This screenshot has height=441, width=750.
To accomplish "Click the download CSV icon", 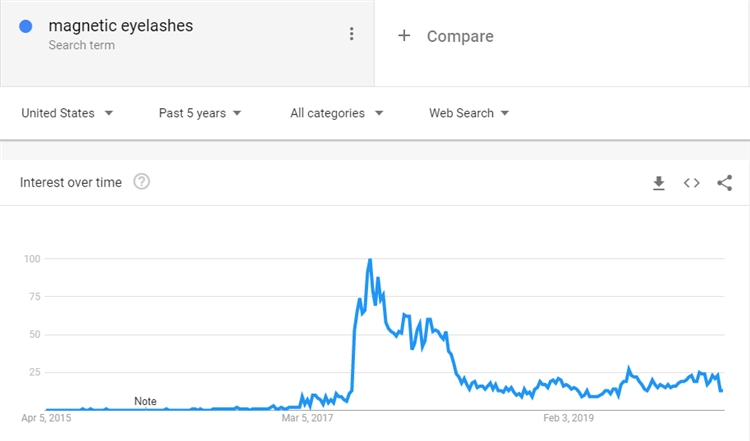I will [x=659, y=183].
